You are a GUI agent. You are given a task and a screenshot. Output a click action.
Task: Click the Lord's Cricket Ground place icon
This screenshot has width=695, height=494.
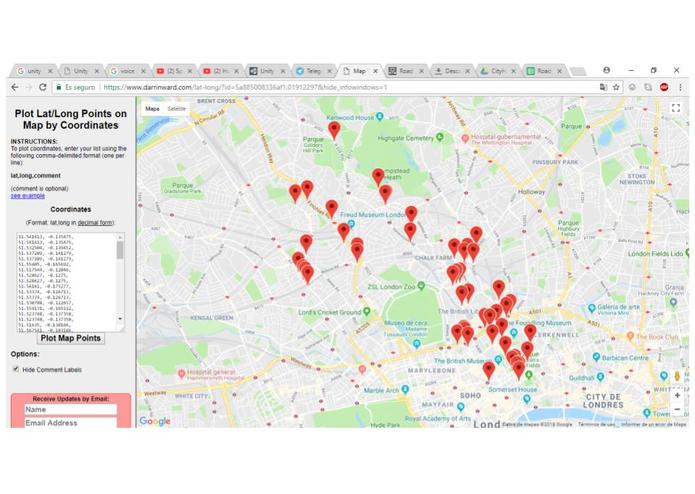pyautogui.click(x=367, y=311)
